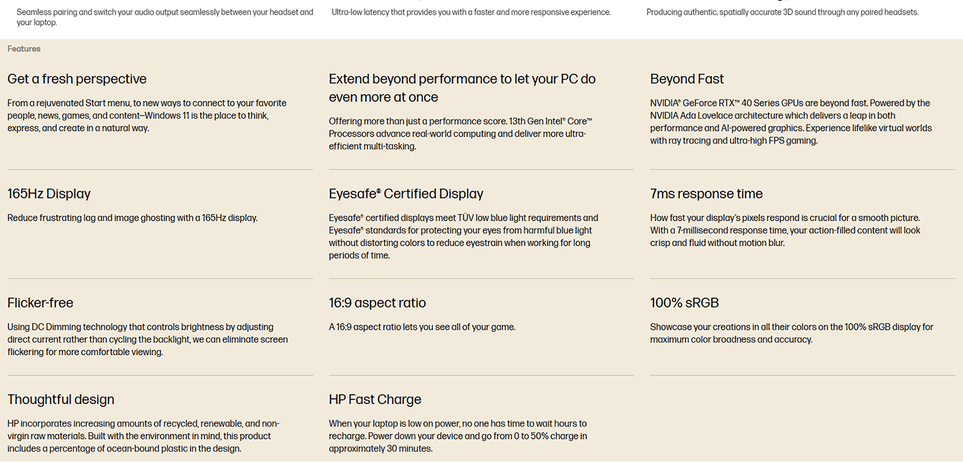Click the small 'Features' section label
The height and width of the screenshot is (462, 963).
click(24, 49)
